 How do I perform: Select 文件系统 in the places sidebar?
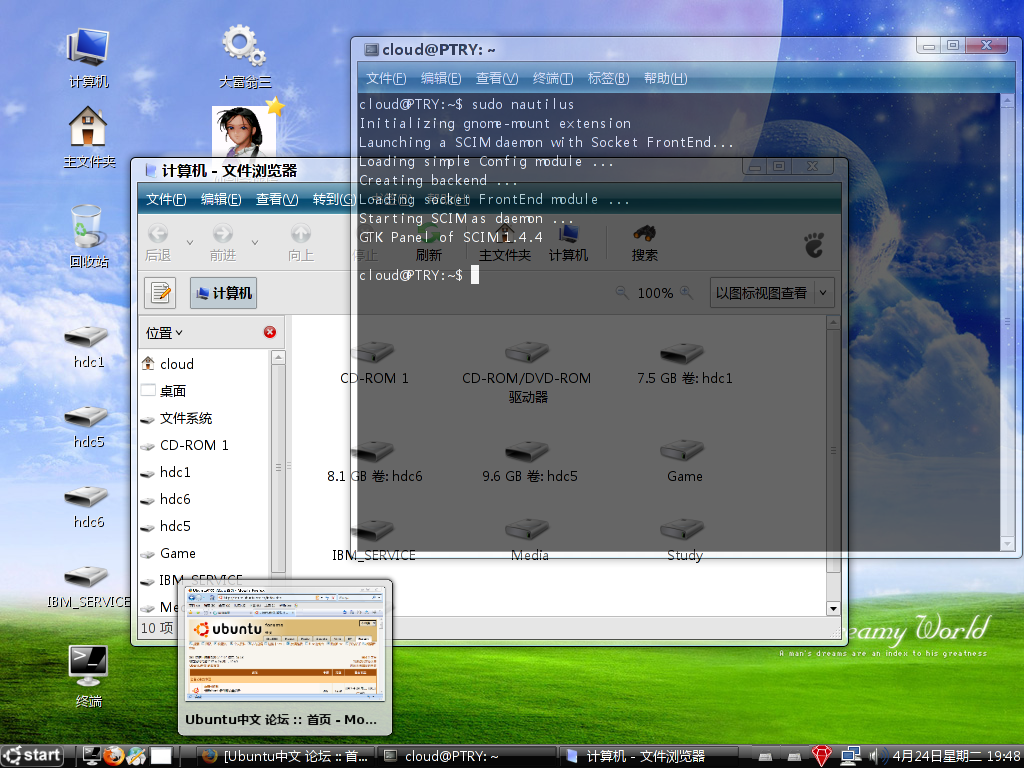point(204,418)
